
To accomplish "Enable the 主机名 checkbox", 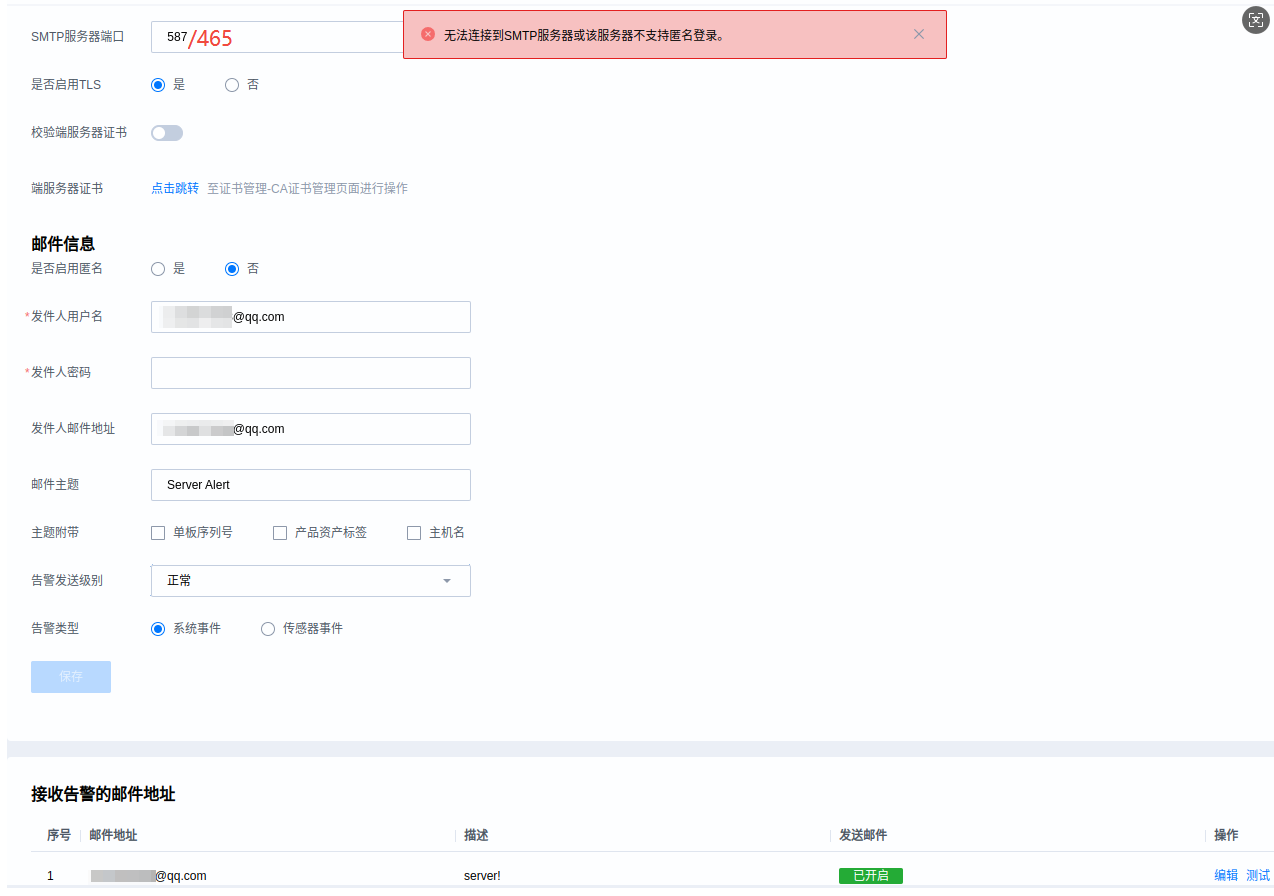I will tap(414, 533).
